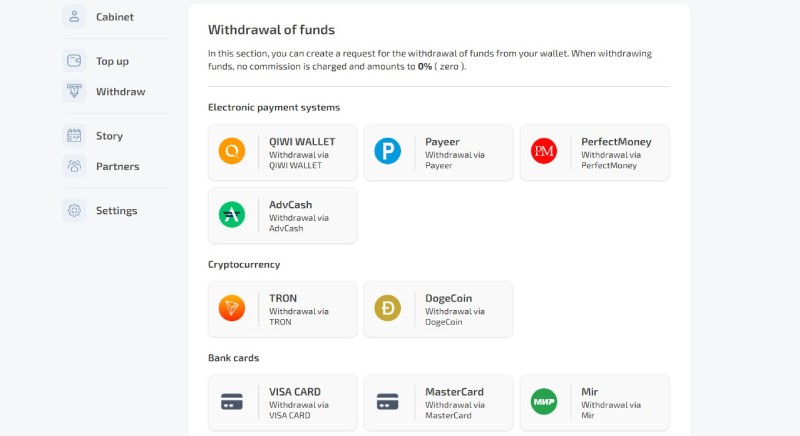800x436 pixels.
Task: Click the blue Payeer logo
Action: coord(388,151)
